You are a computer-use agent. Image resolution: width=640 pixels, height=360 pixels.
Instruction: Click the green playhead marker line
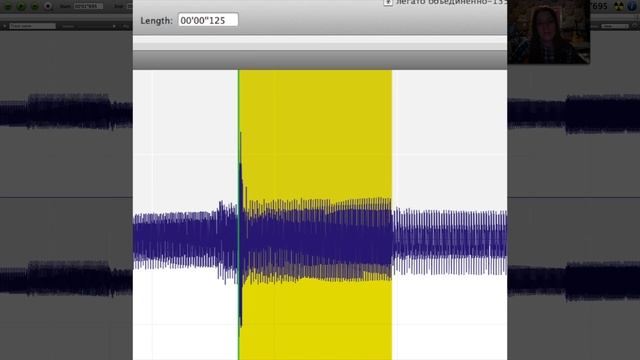pyautogui.click(x=238, y=215)
